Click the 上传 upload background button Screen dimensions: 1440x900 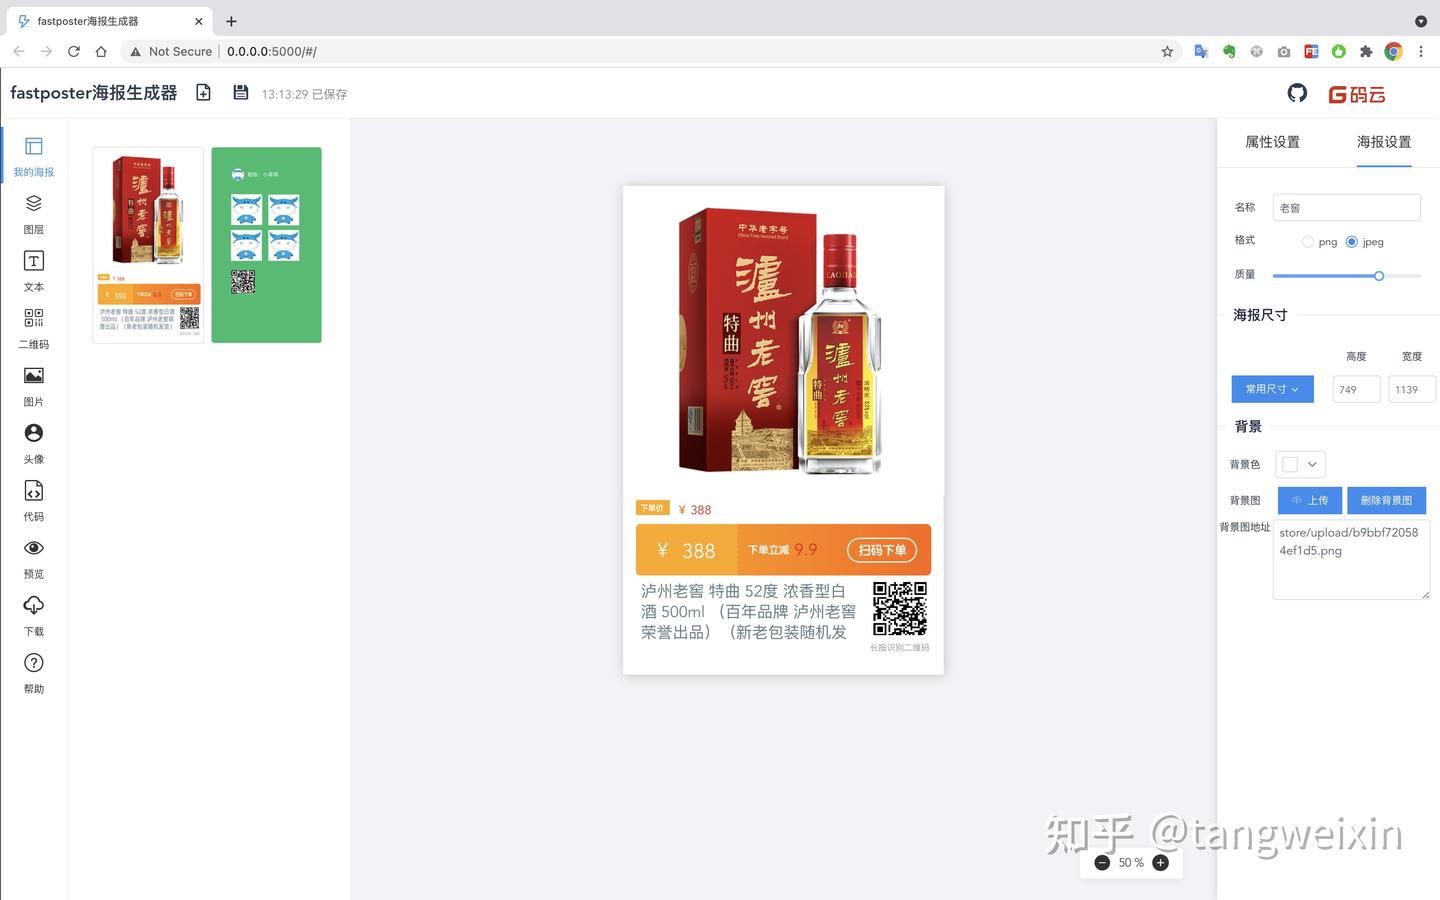point(1310,500)
